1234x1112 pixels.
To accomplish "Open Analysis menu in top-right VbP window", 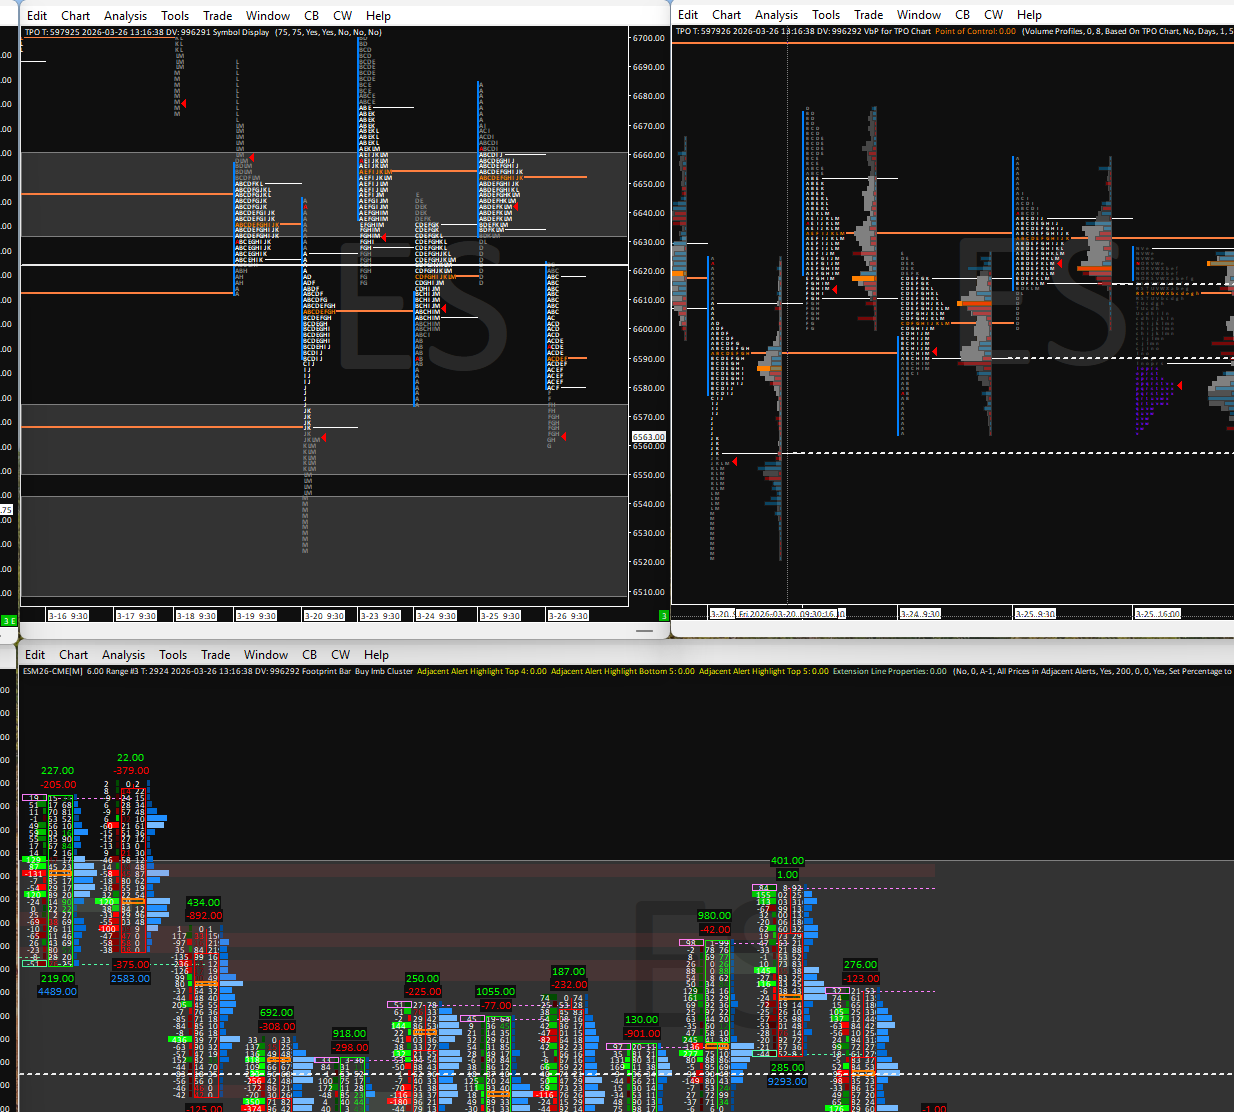I will [776, 14].
